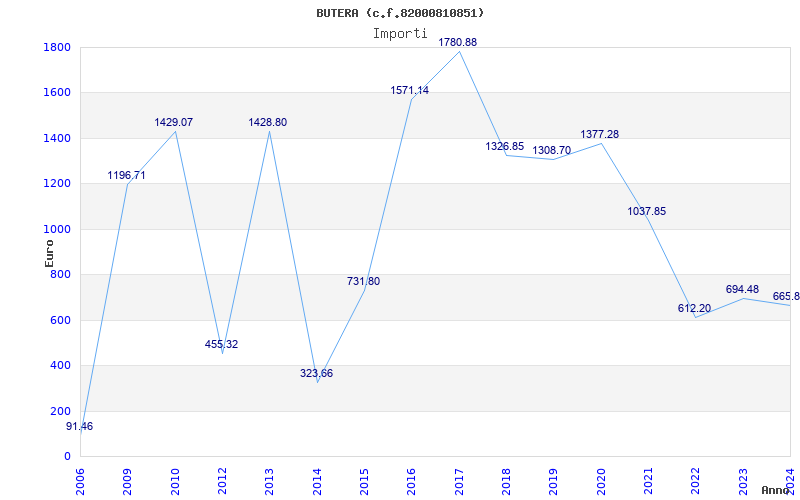The image size is (800, 500).
Task: Select the 1780.88 data label
Action: point(458,42)
